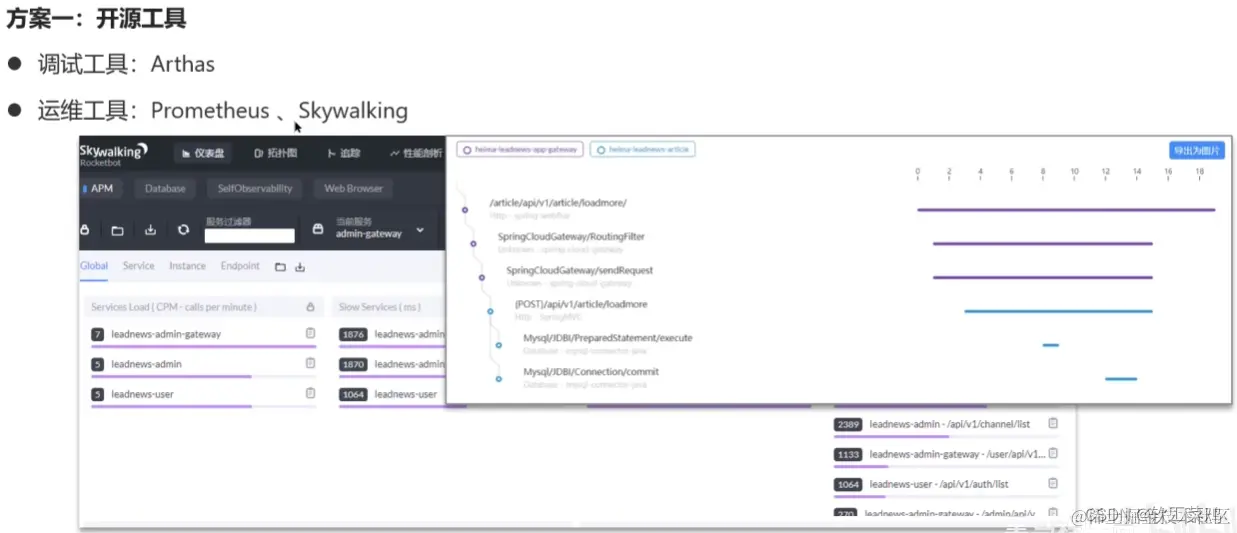
Task: Open the 仪表盘 dashboard menu
Action: (204, 153)
